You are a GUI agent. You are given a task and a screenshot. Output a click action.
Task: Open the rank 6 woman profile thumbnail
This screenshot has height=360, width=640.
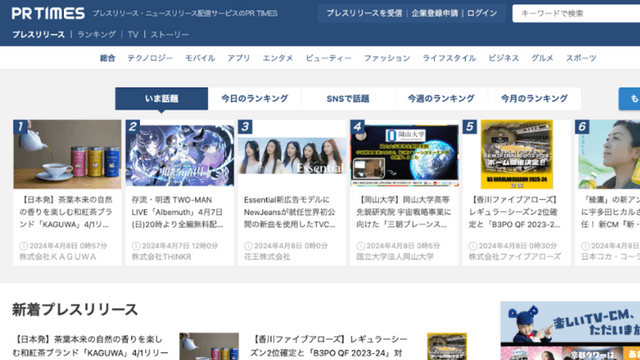pyautogui.click(x=609, y=154)
